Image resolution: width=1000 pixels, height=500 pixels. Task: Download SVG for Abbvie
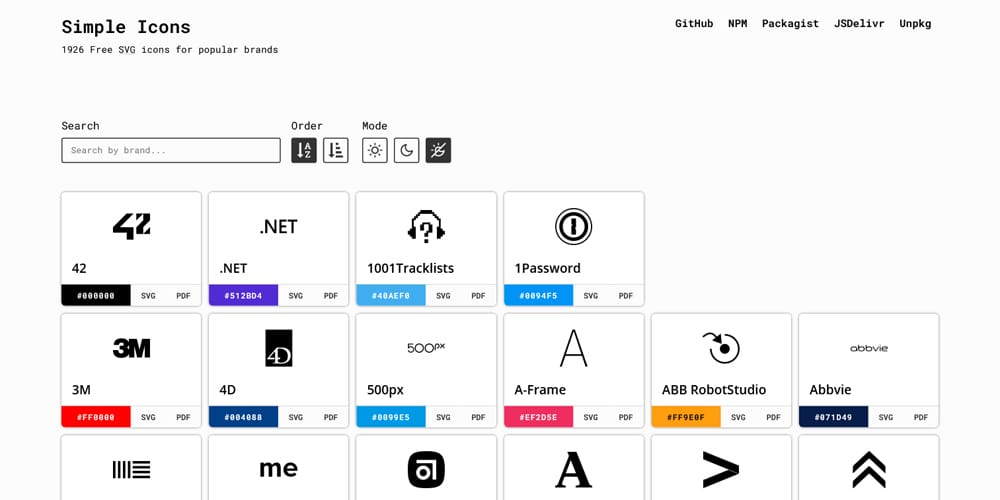[886, 417]
